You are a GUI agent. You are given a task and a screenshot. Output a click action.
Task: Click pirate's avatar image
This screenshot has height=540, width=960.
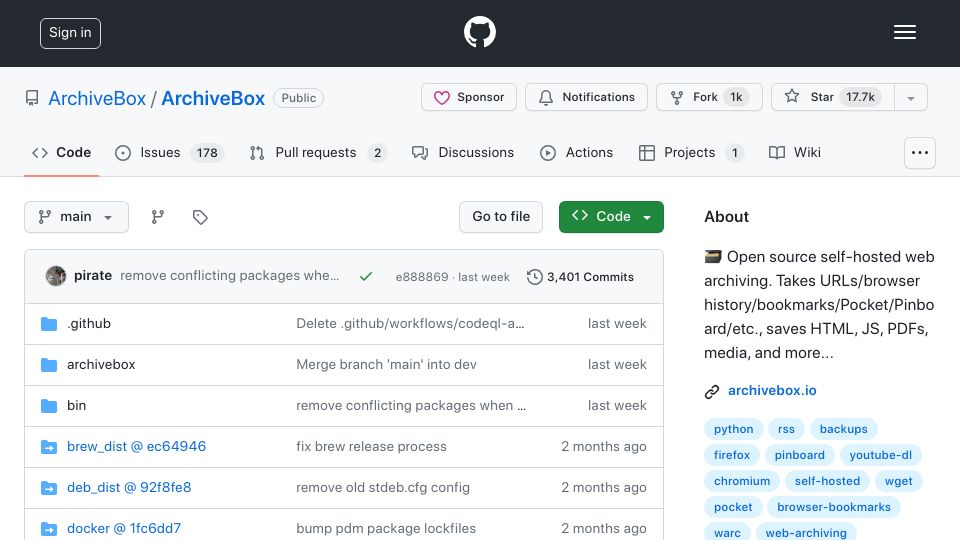[56, 276]
